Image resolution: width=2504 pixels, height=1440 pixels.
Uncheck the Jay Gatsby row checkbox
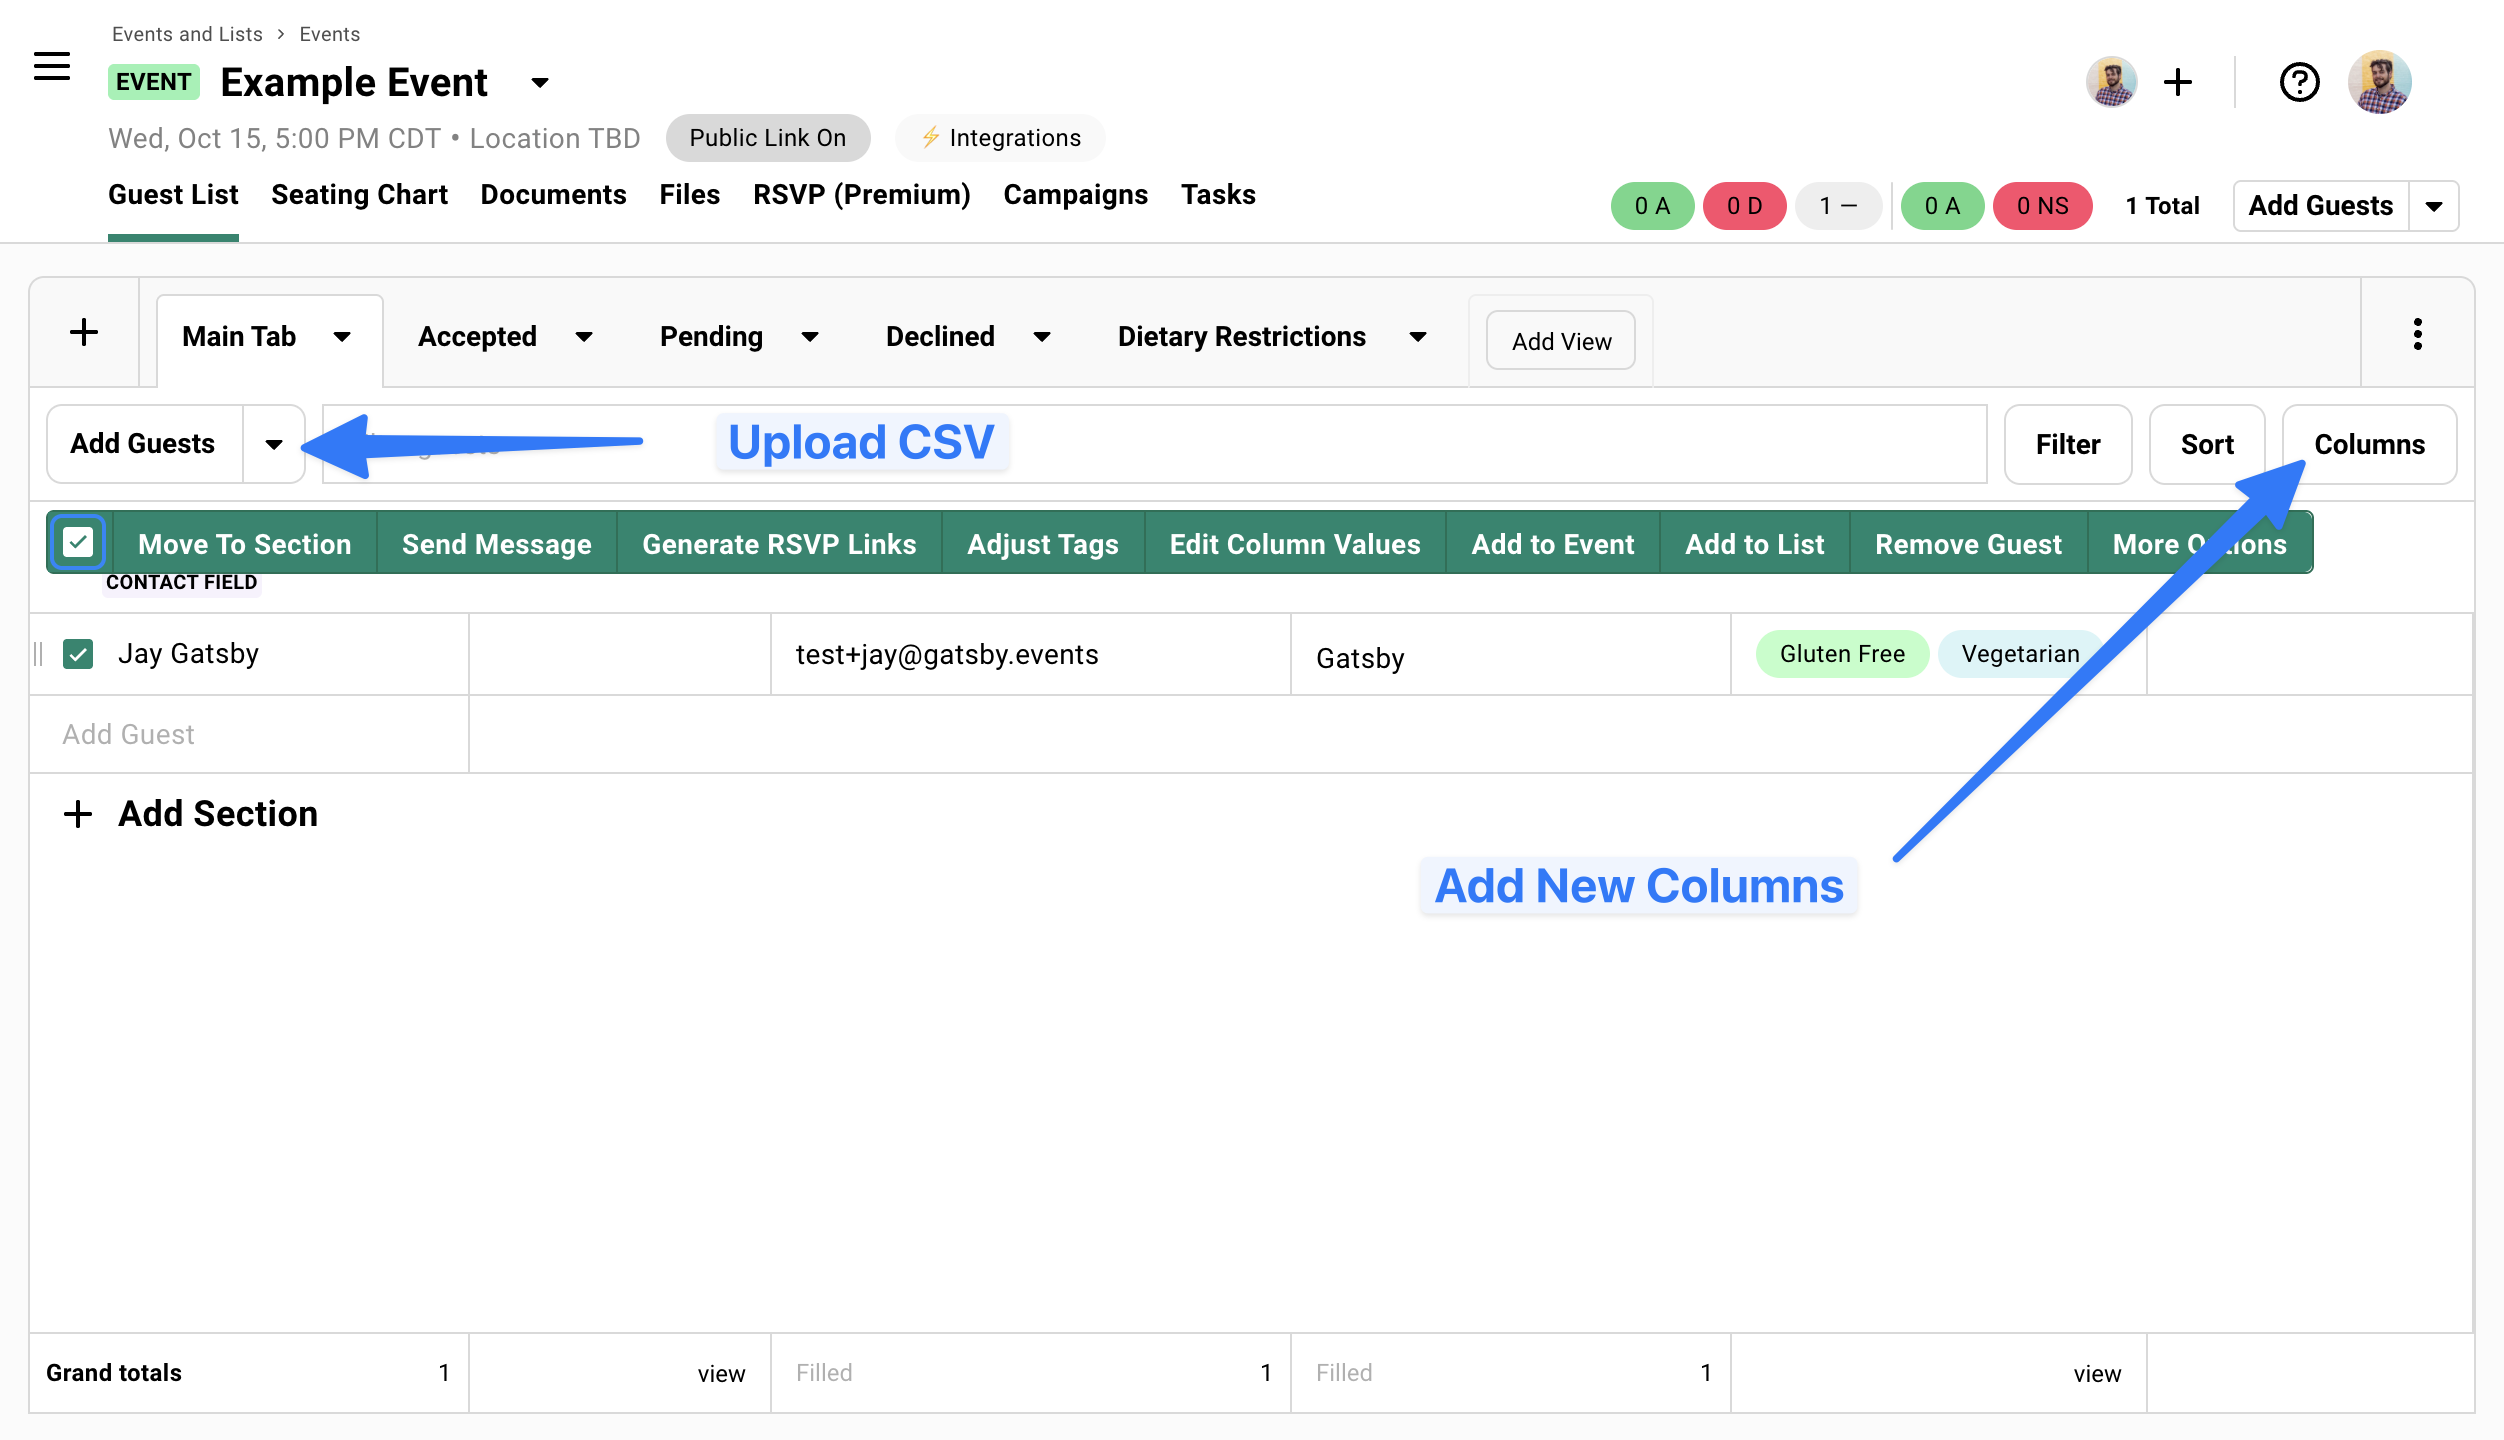78,654
